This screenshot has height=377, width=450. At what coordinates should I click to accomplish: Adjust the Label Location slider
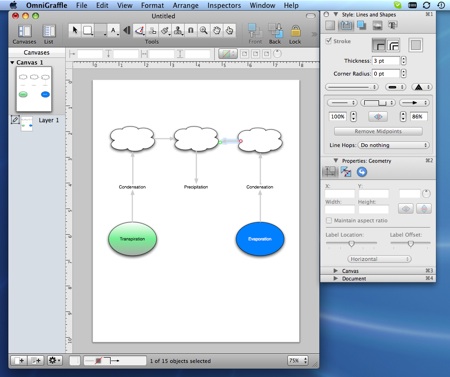click(351, 244)
